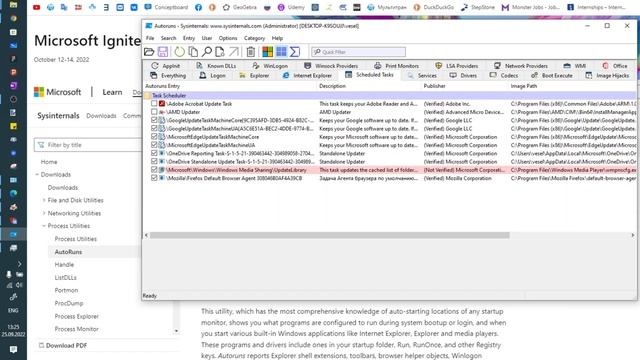The height and width of the screenshot is (360, 640).
Task: Enable the Adobe Acrobat Update Task checkbox
Action: tap(154, 104)
